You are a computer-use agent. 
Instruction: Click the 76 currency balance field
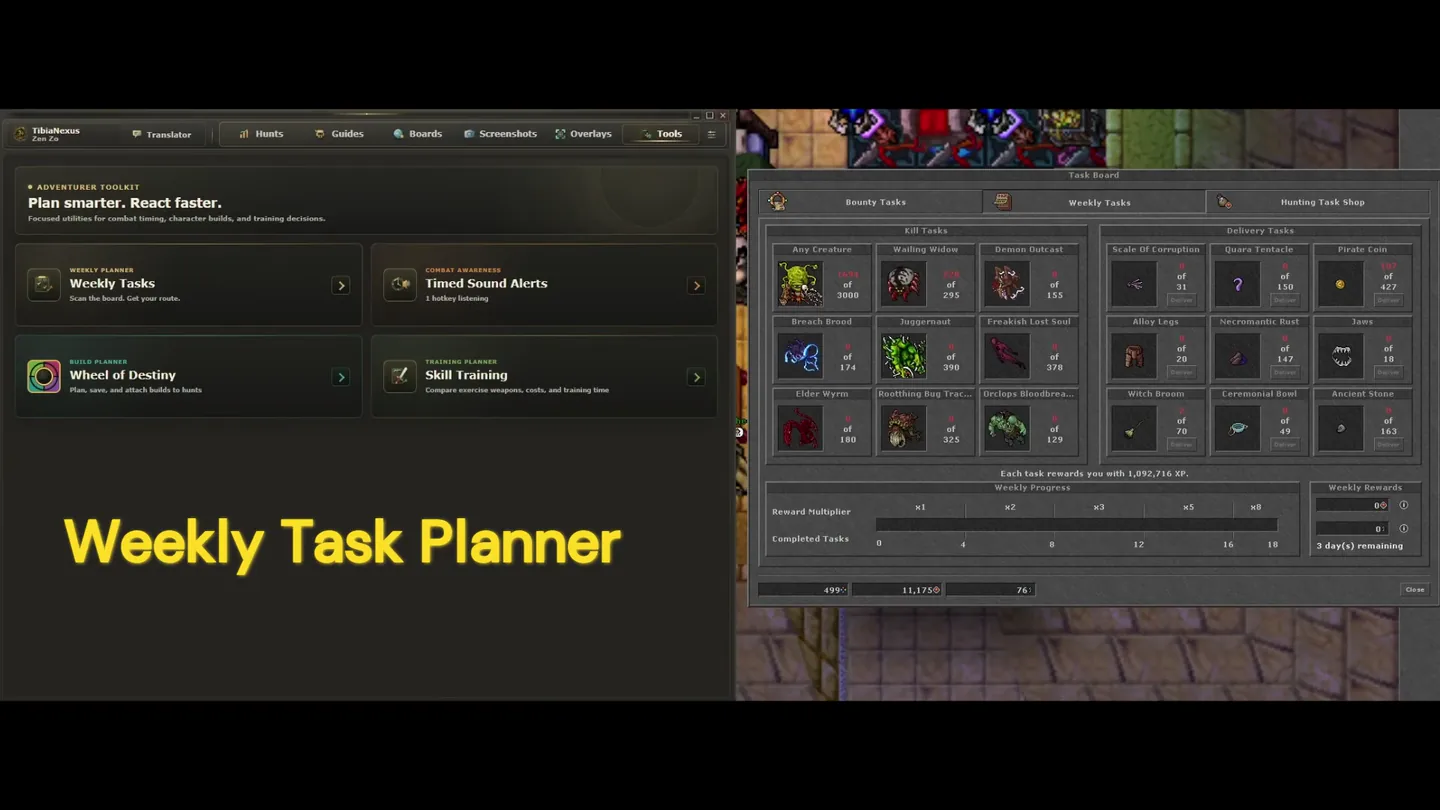990,590
